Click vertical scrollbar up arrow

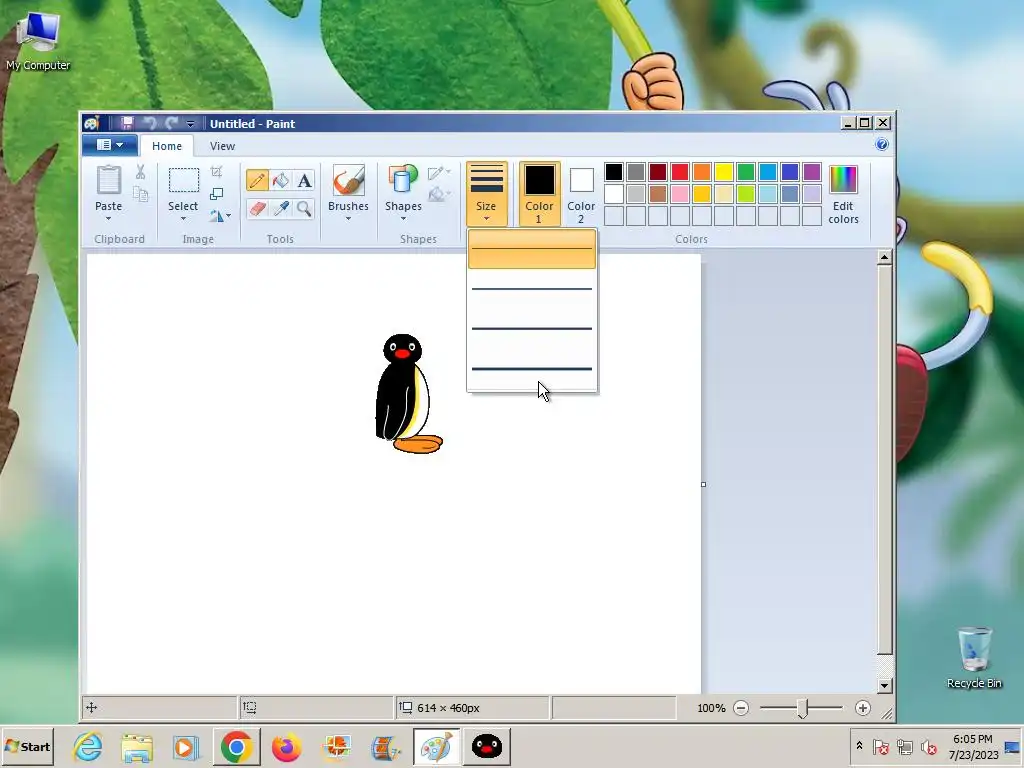tap(884, 257)
